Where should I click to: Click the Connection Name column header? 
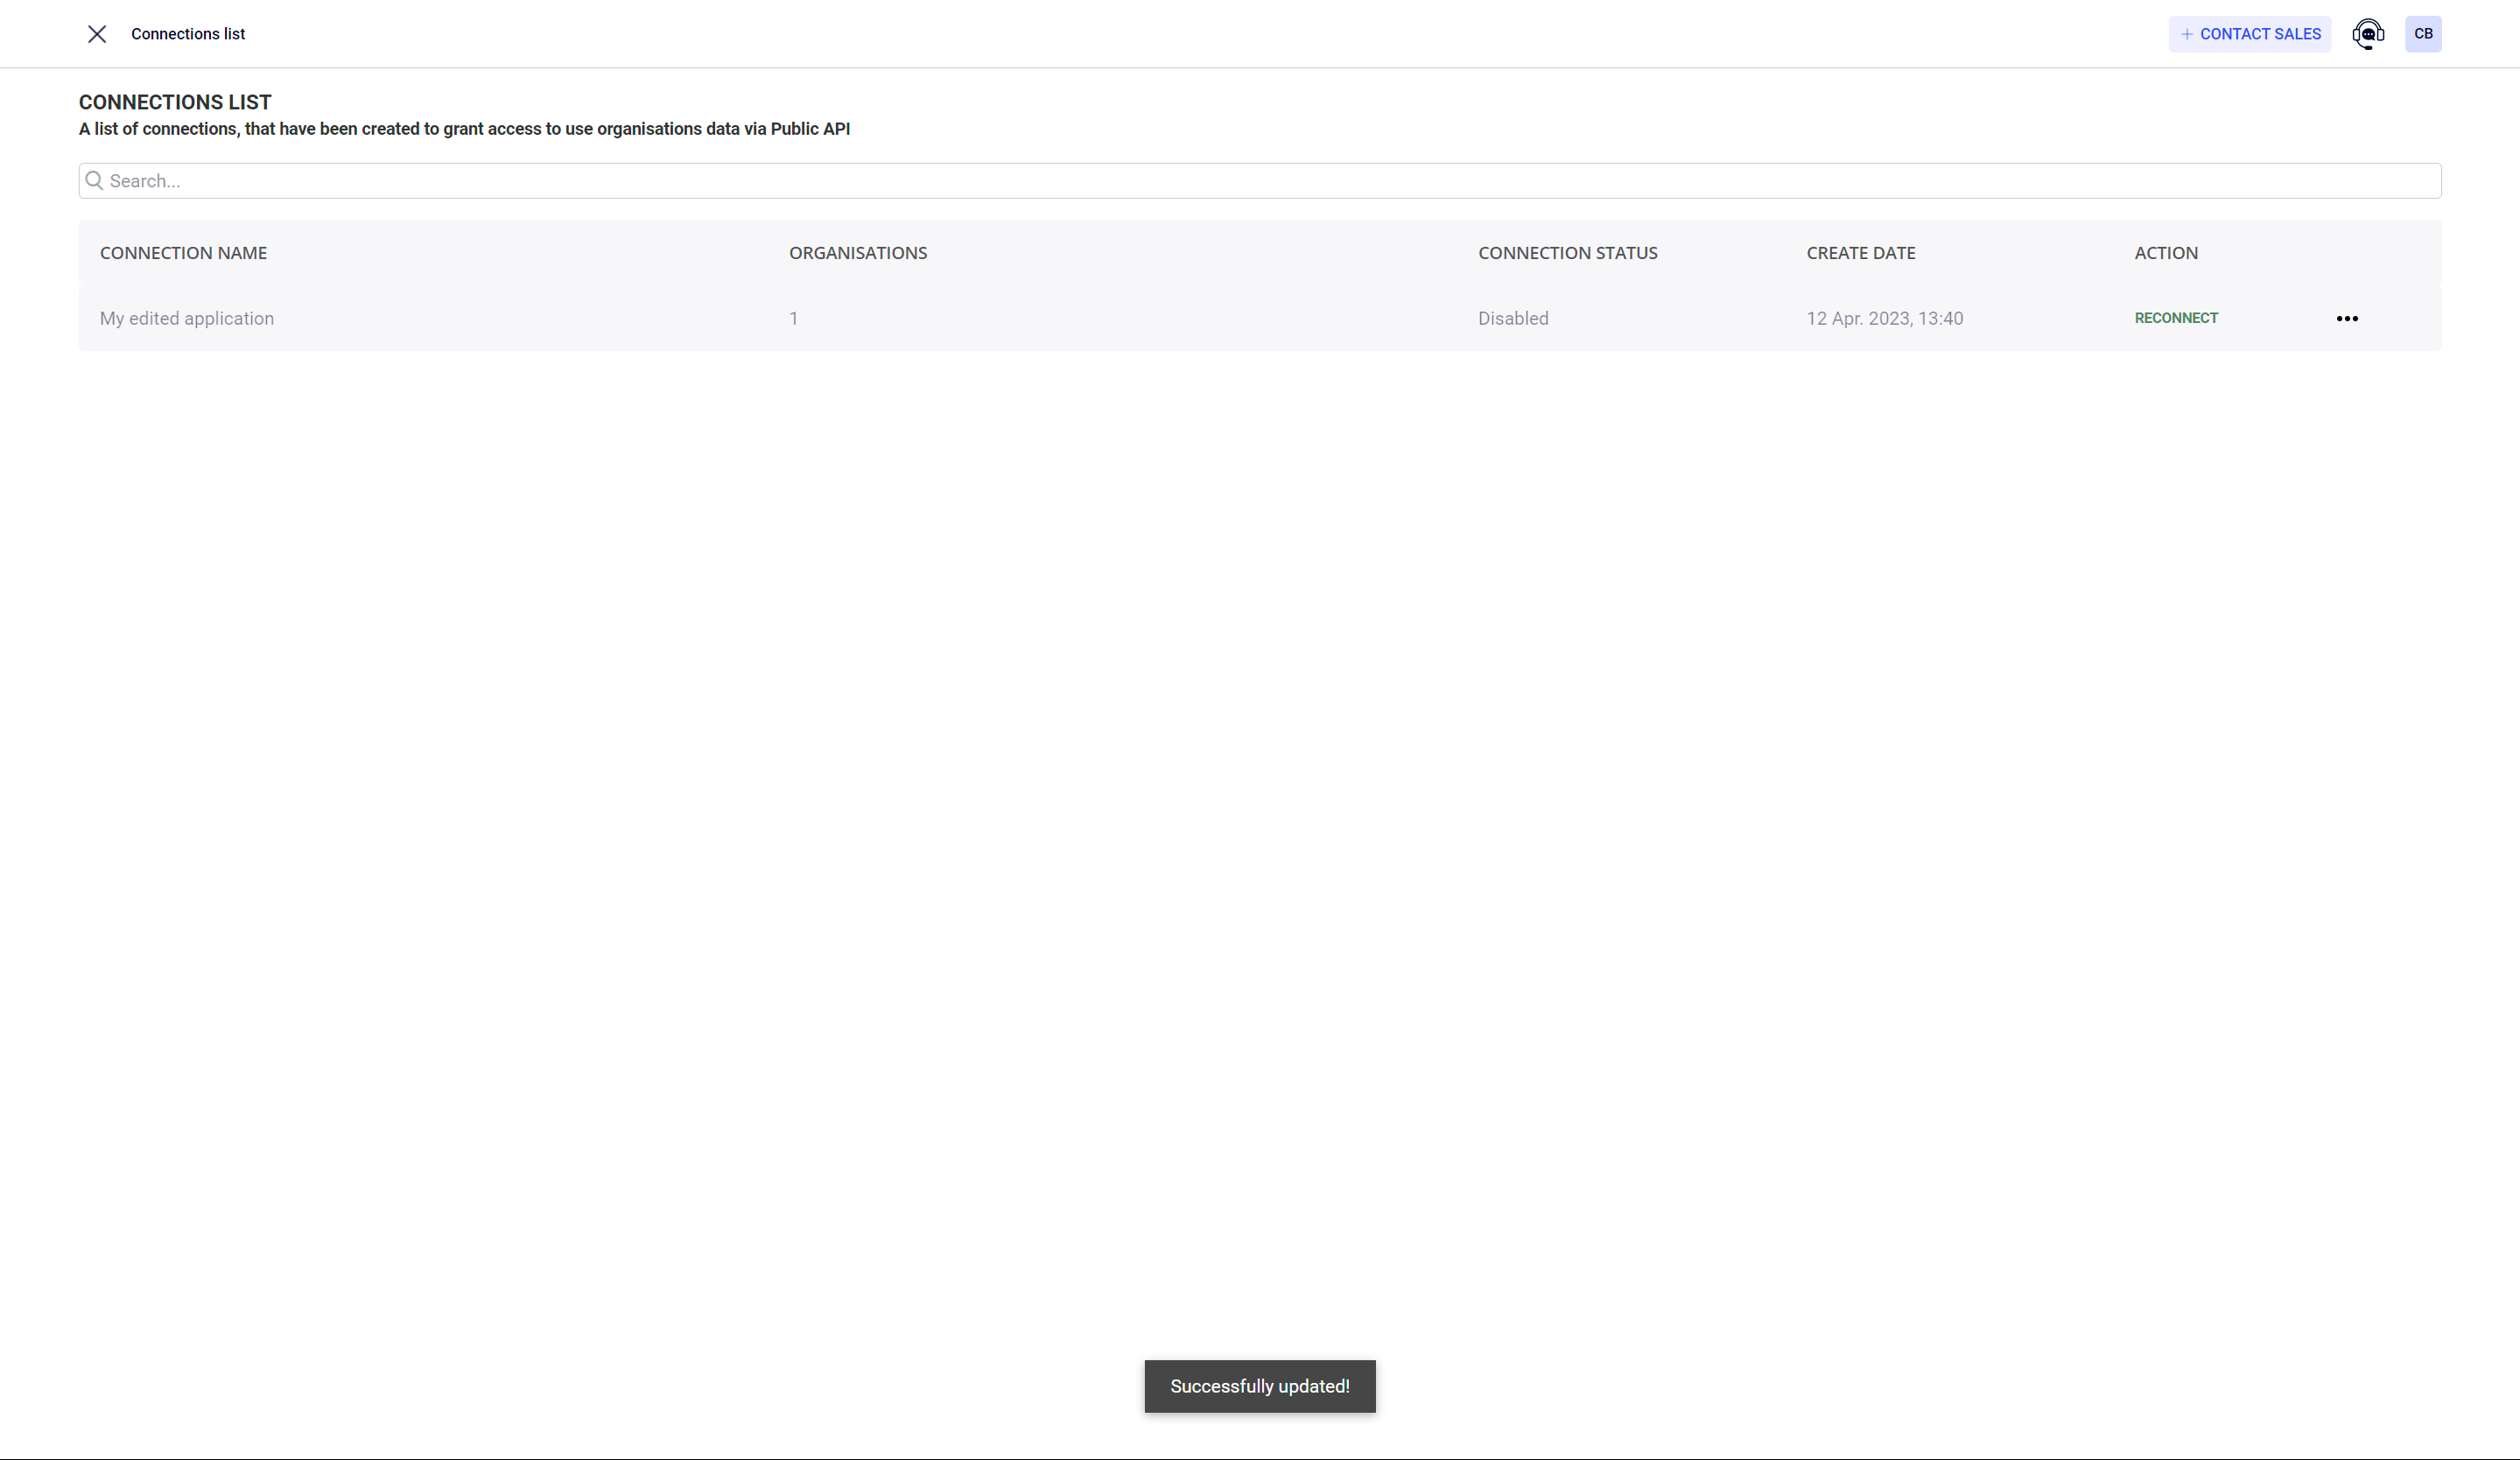[x=183, y=253]
